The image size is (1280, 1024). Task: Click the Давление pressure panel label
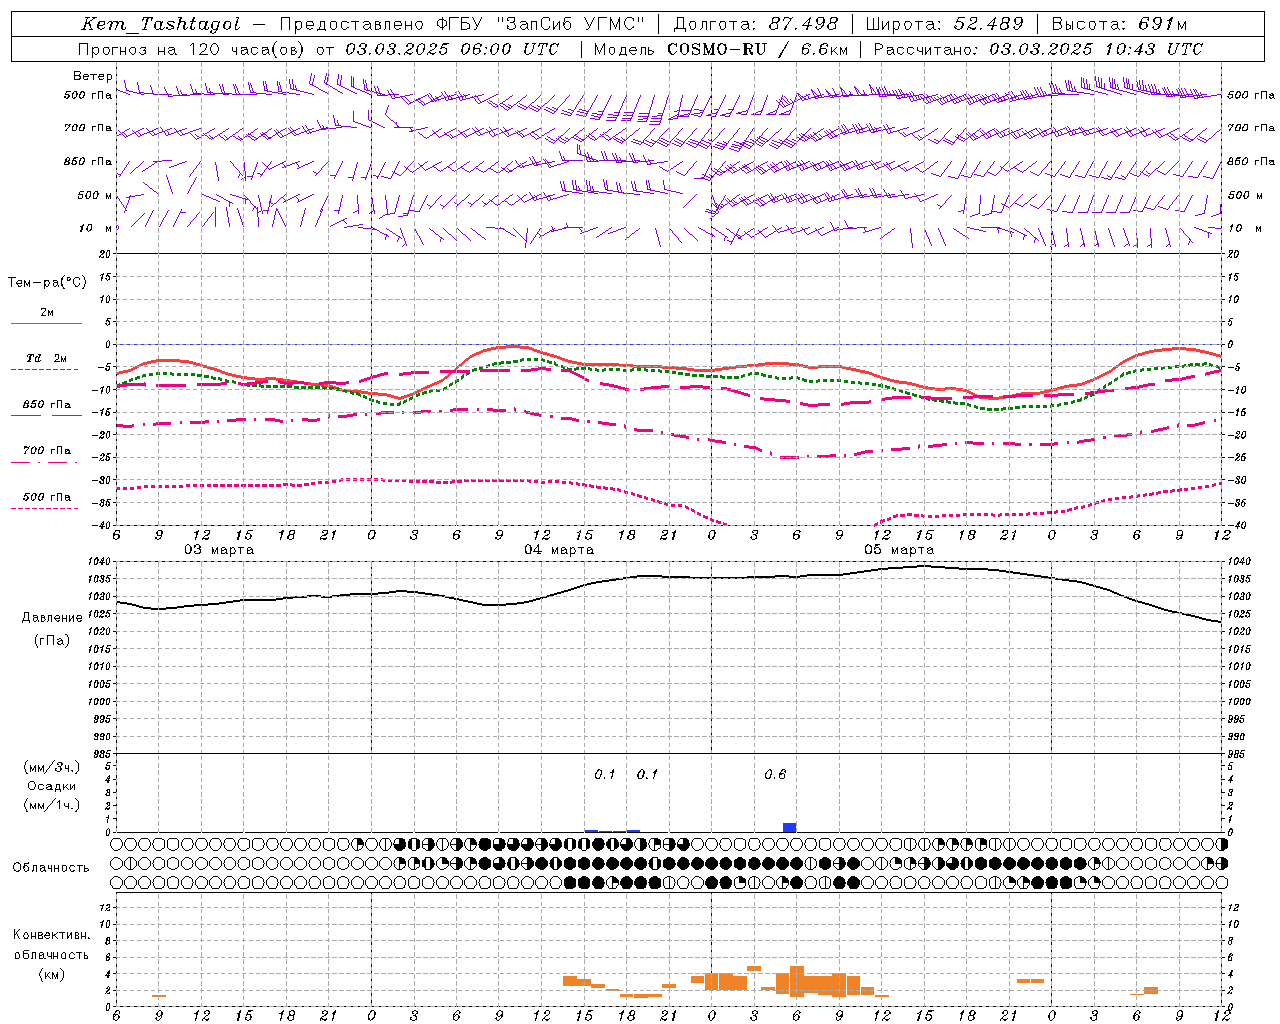(52, 618)
